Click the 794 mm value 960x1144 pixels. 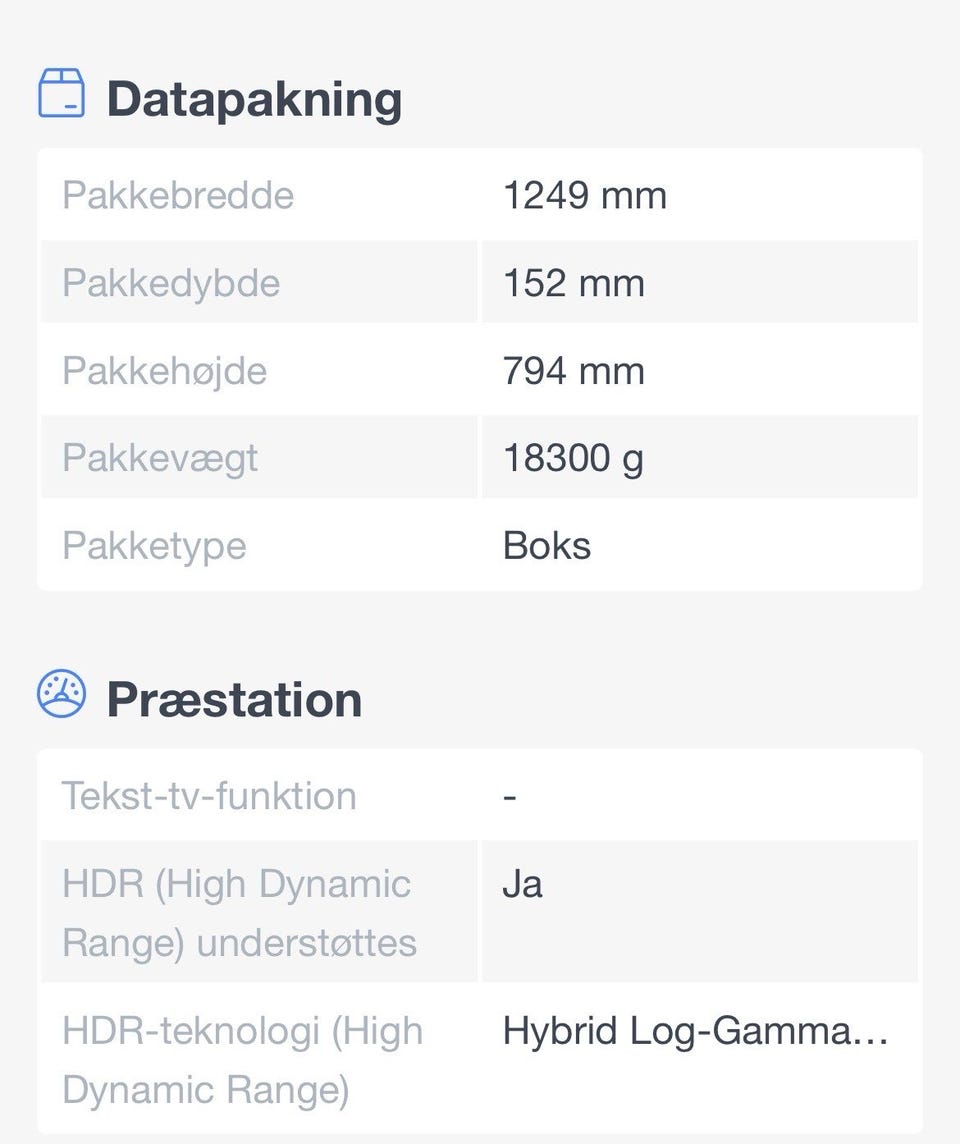573,371
